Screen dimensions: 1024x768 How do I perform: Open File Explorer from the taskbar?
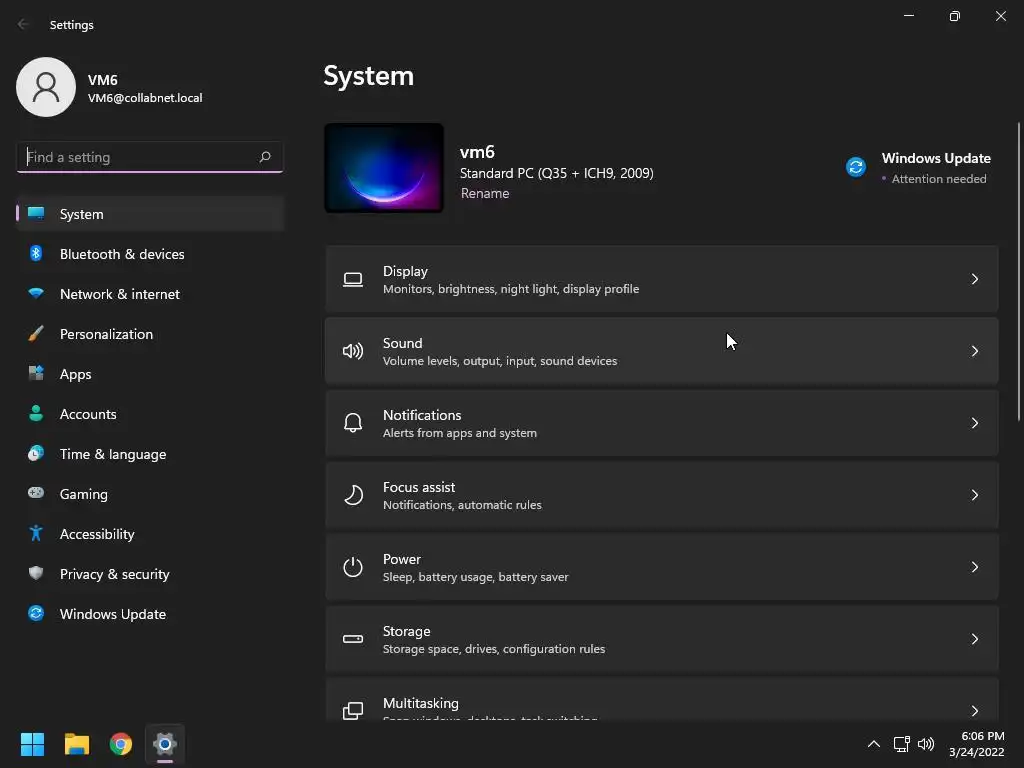point(76,744)
